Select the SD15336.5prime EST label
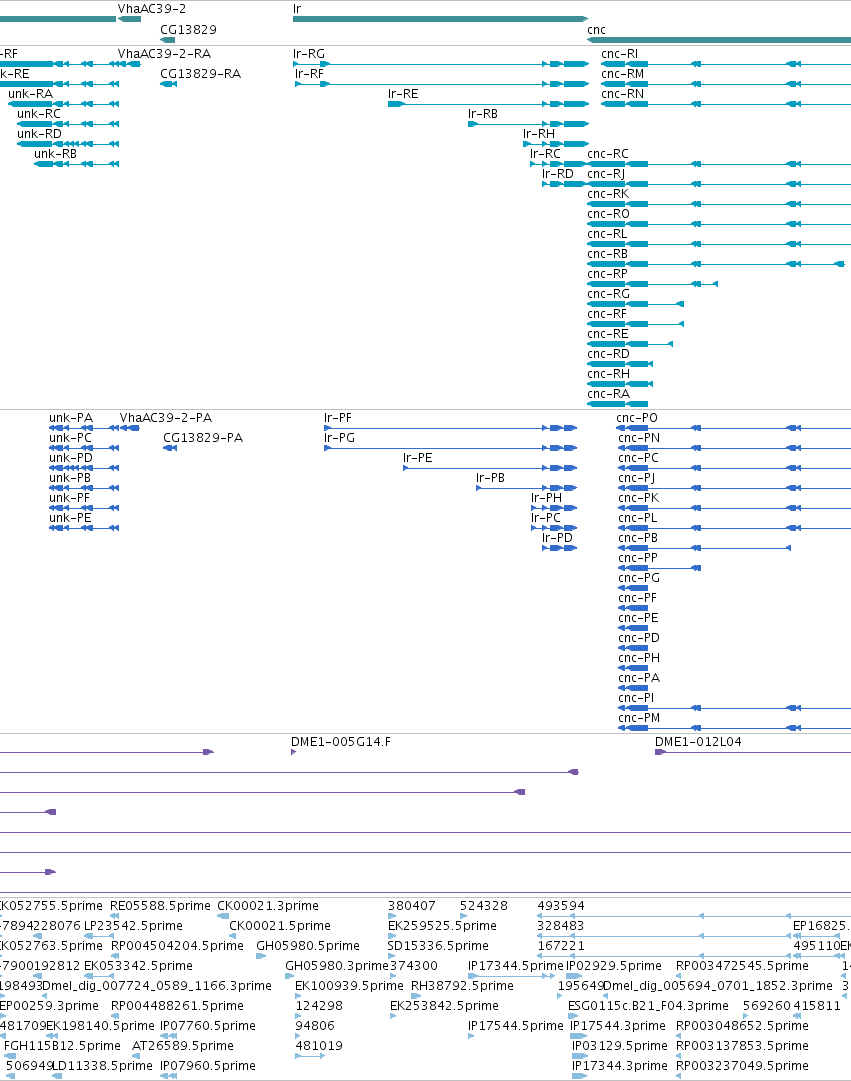 click(438, 946)
